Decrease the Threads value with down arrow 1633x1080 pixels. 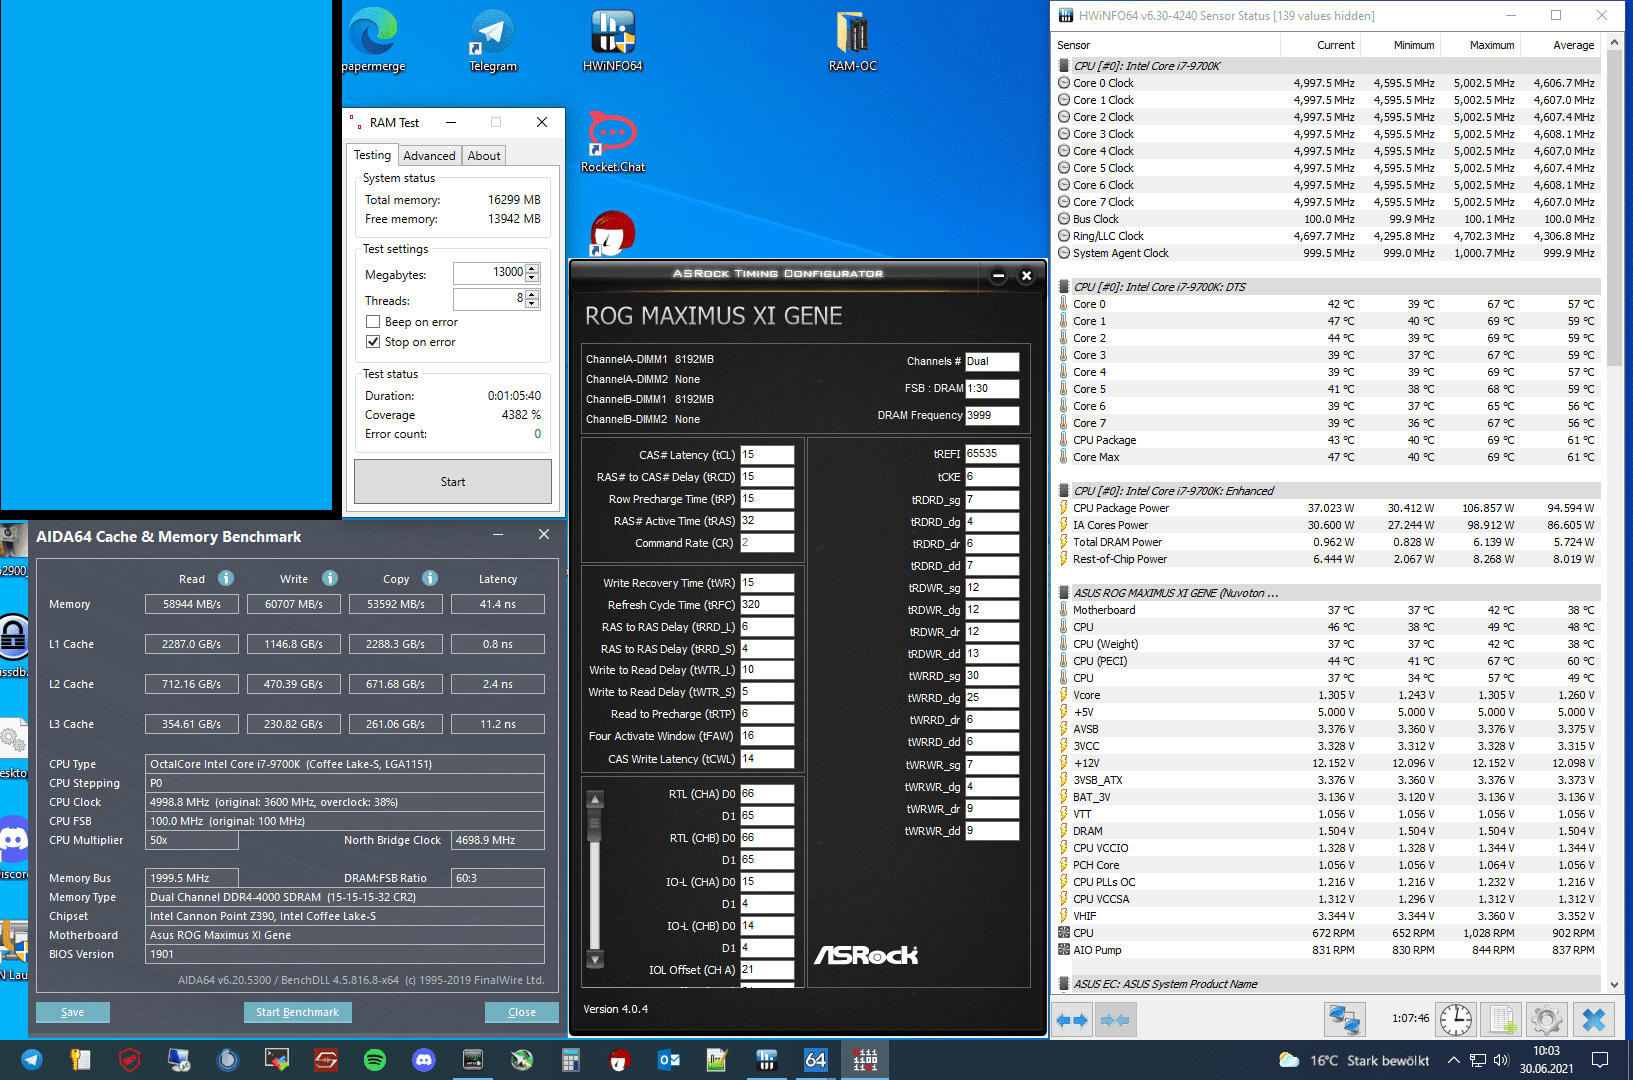tap(532, 304)
